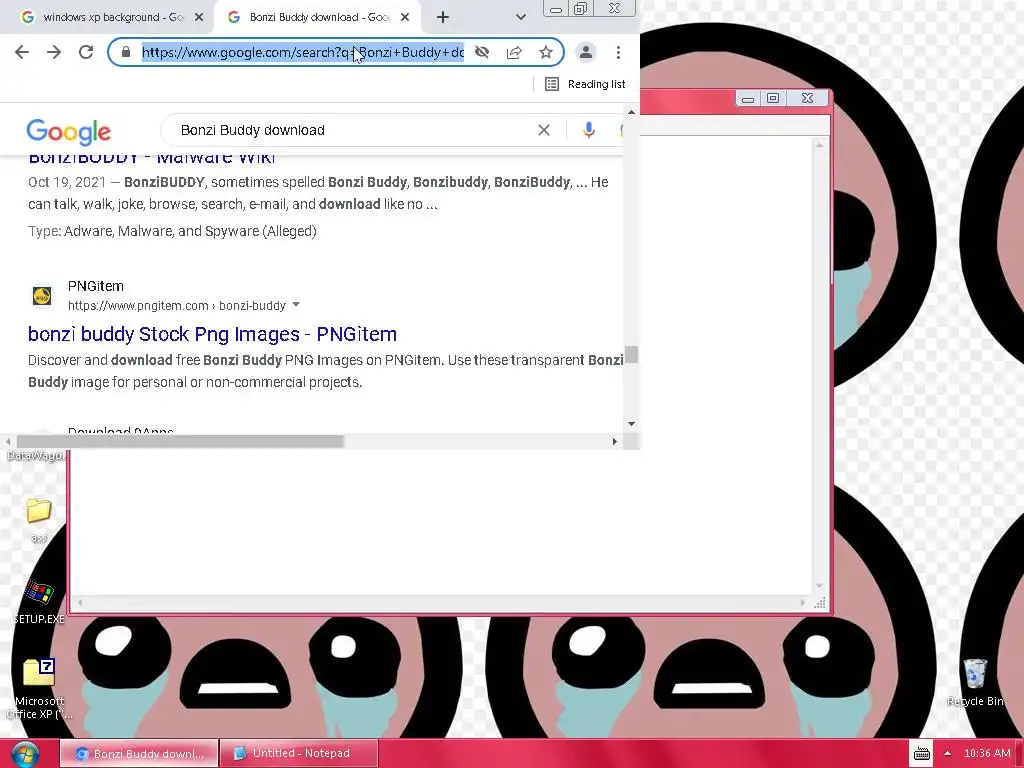Switch to Bonzi Buddy Chrome taskbar button
This screenshot has width=1024, height=768.
pos(139,754)
